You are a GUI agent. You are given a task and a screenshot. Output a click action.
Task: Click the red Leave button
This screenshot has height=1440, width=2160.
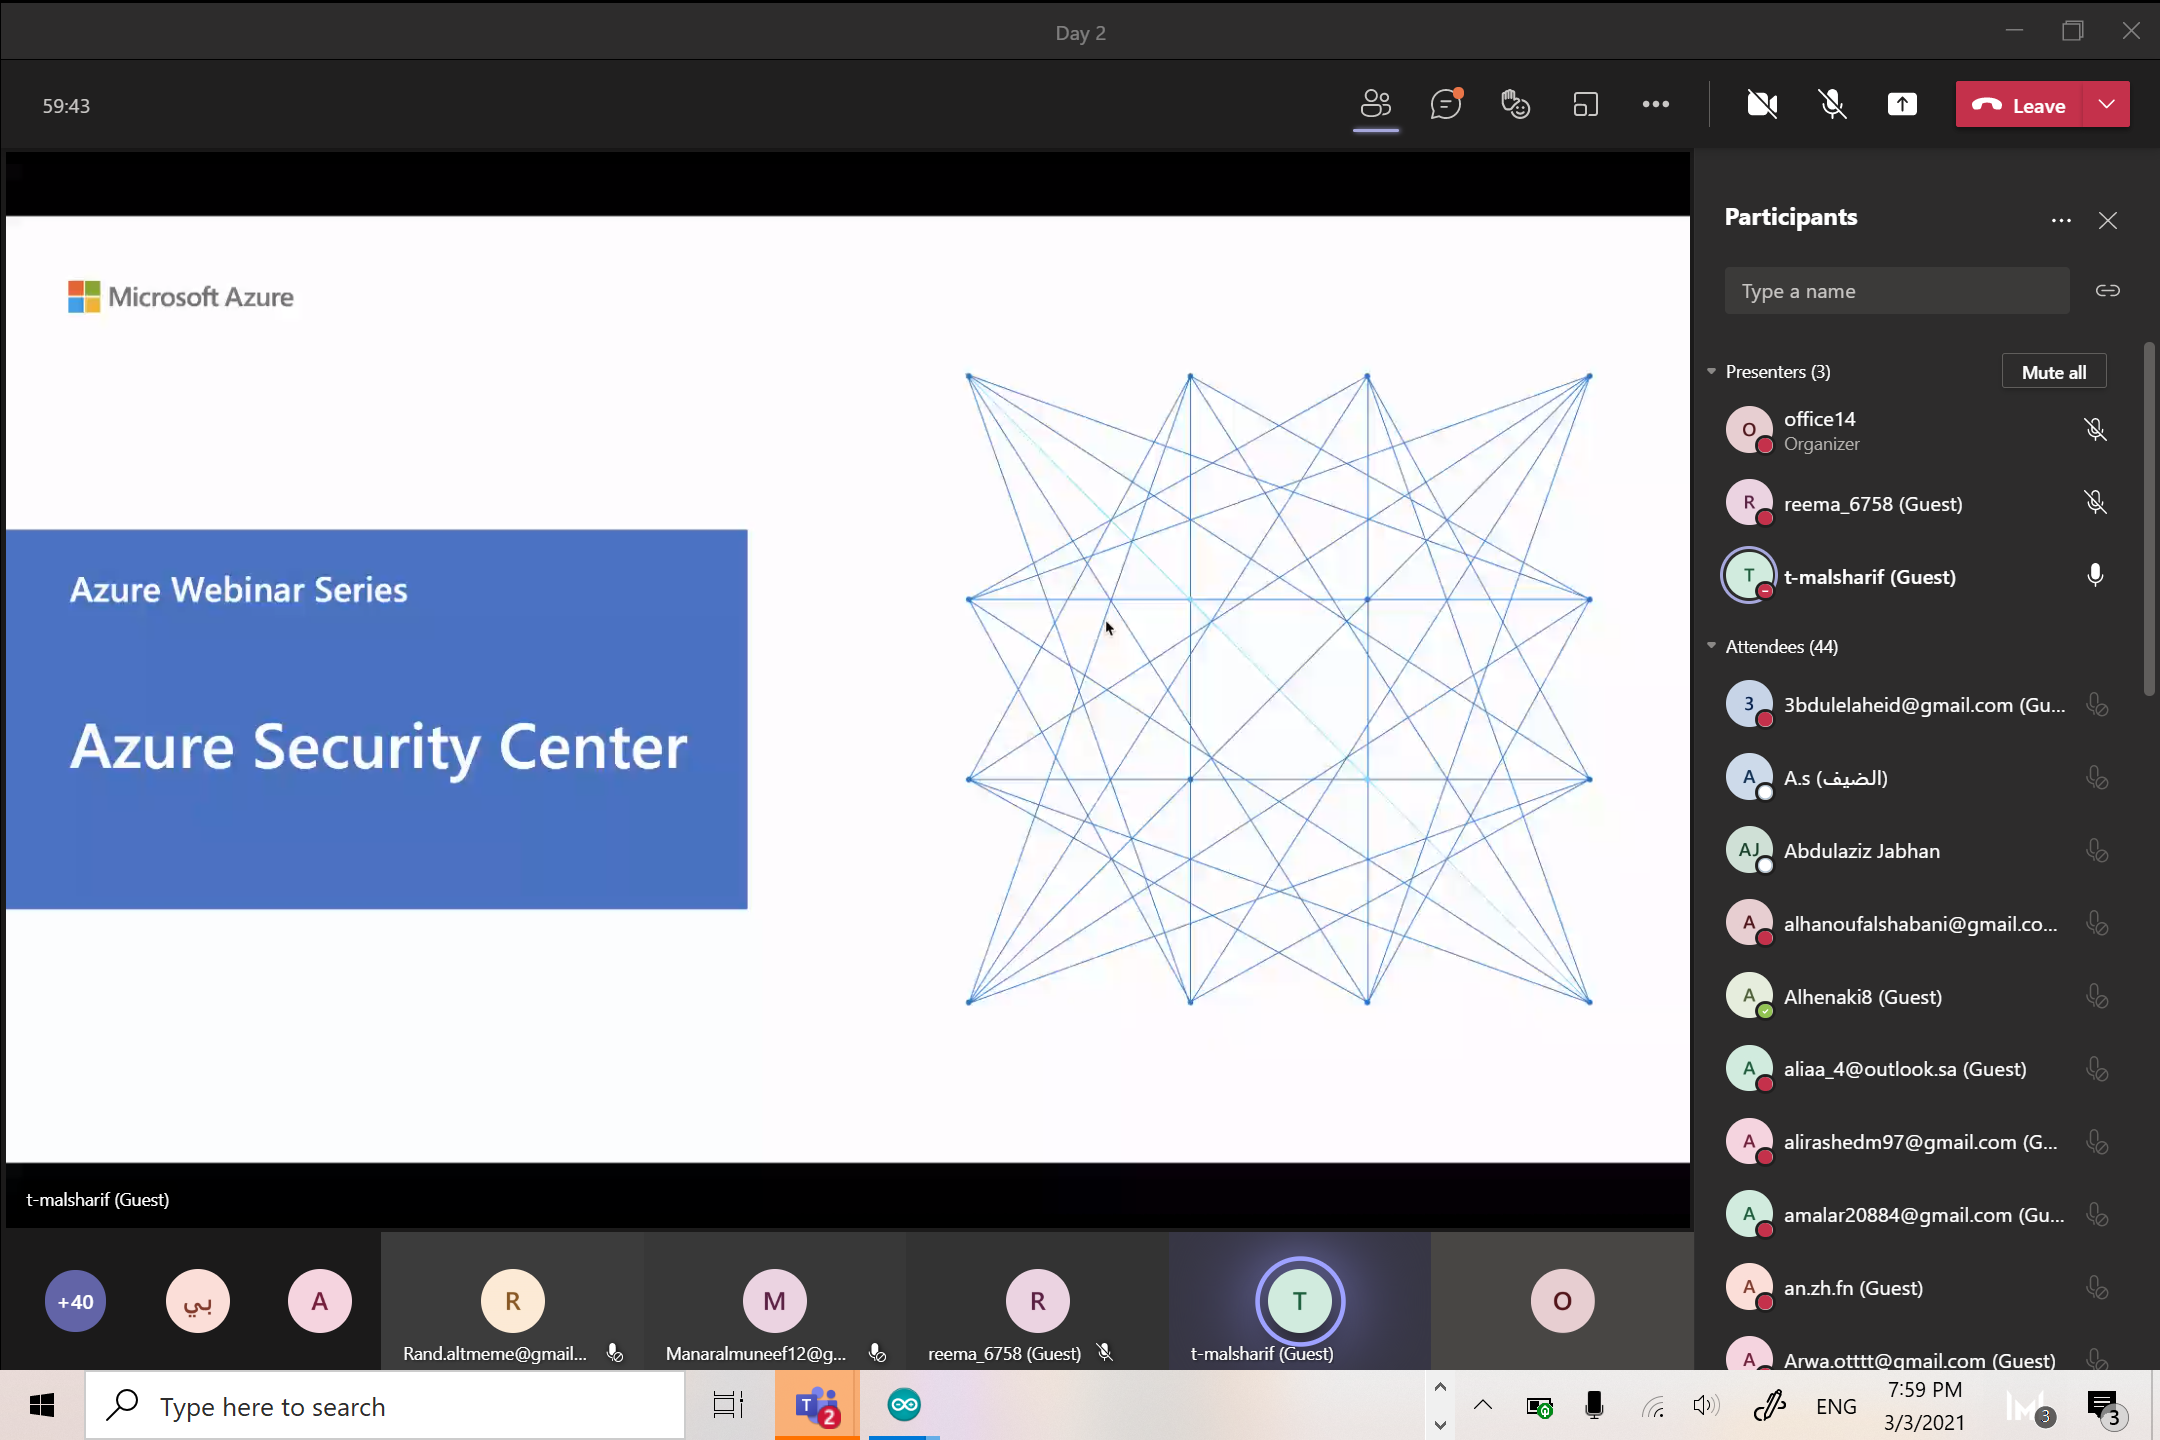coord(2019,105)
